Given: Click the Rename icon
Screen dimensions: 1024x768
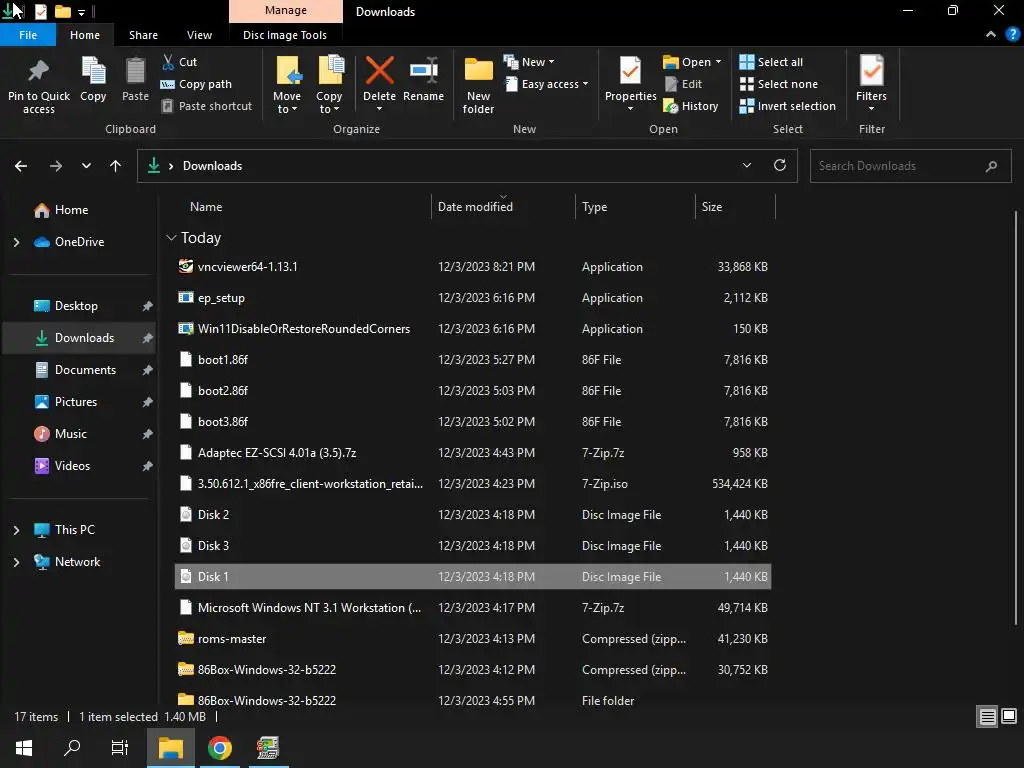Looking at the screenshot, I should coord(423,71).
